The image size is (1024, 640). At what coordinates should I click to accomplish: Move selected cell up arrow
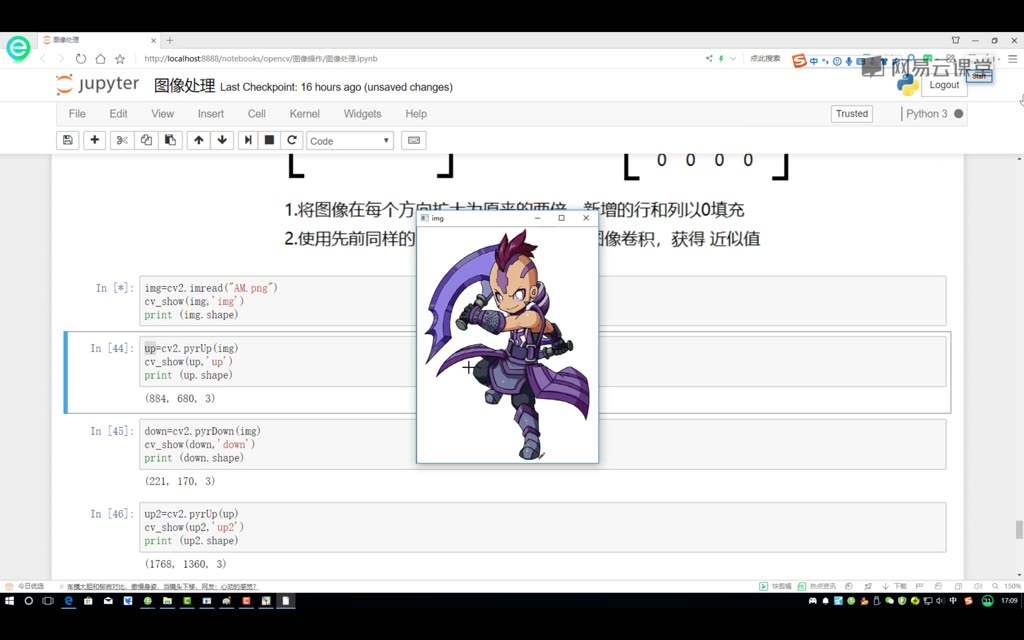pyautogui.click(x=199, y=140)
